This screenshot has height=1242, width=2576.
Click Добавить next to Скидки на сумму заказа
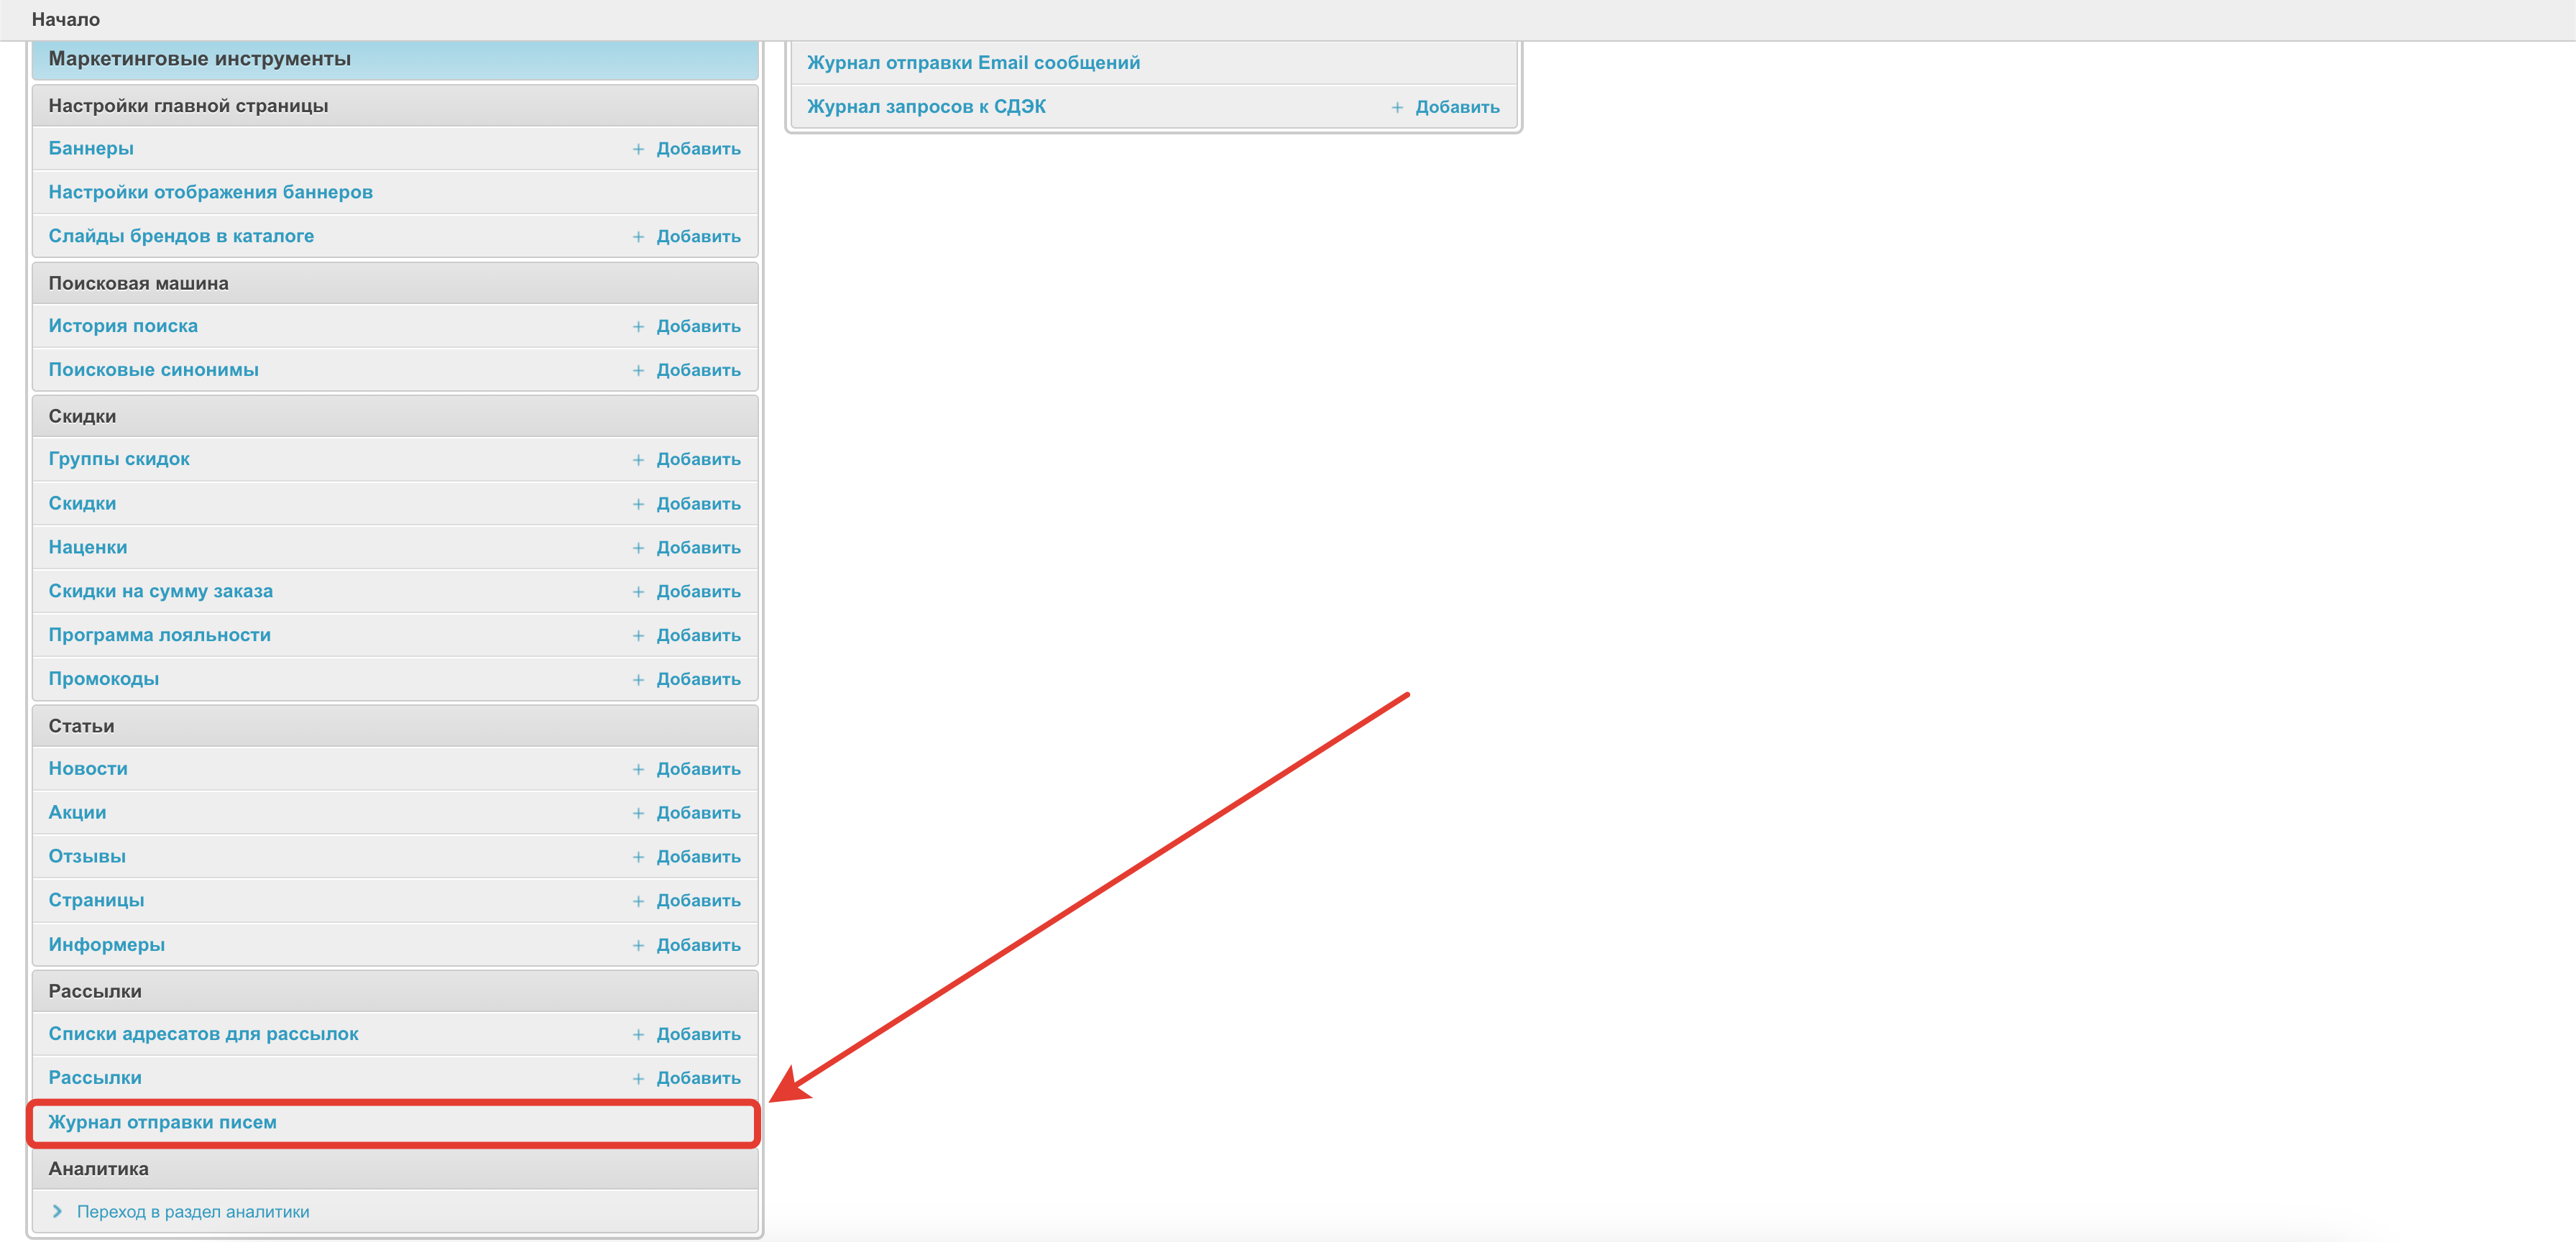pyautogui.click(x=698, y=592)
